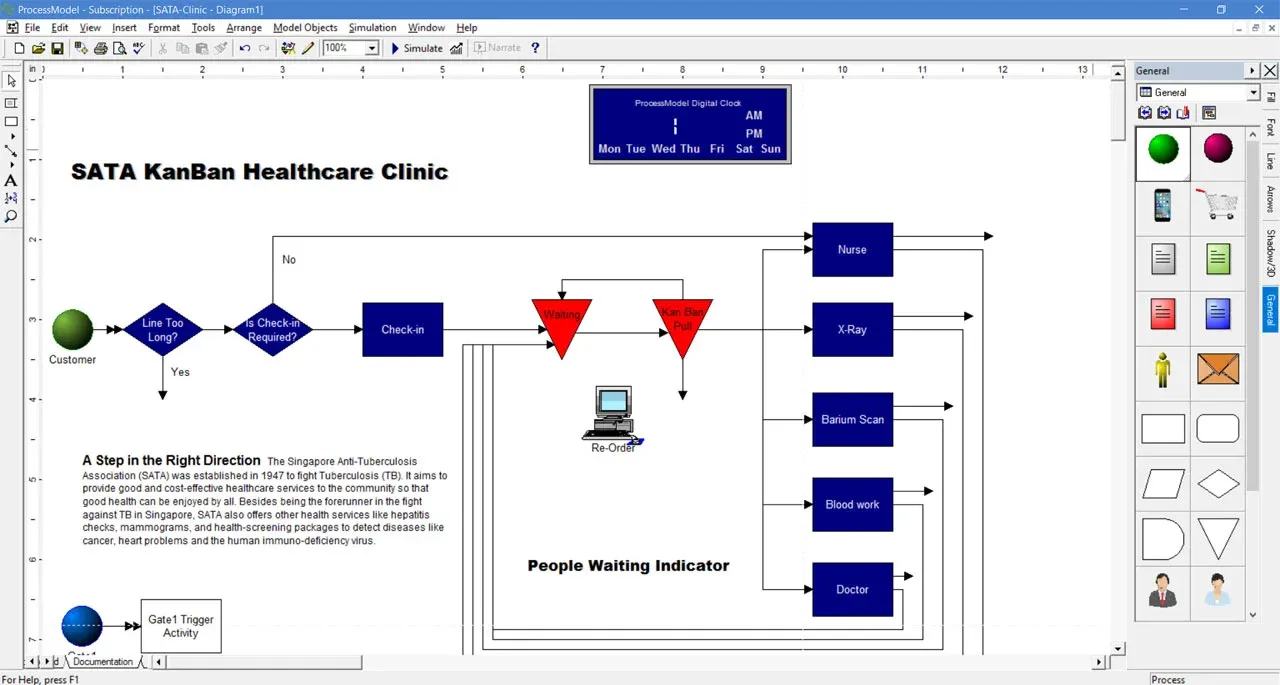Click the Help question mark icon
The height and width of the screenshot is (685, 1280).
[536, 48]
